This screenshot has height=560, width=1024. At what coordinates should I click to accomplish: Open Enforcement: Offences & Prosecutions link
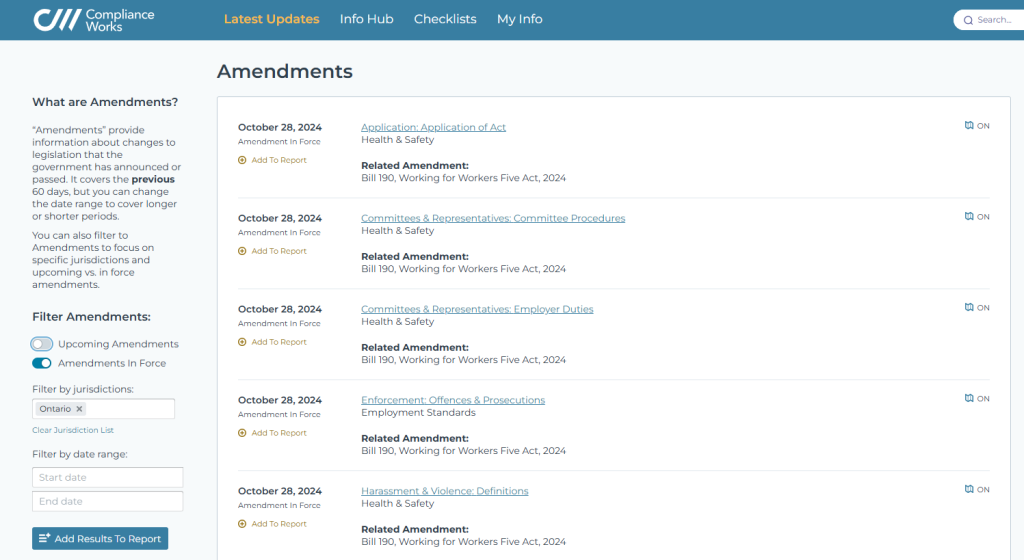click(453, 400)
